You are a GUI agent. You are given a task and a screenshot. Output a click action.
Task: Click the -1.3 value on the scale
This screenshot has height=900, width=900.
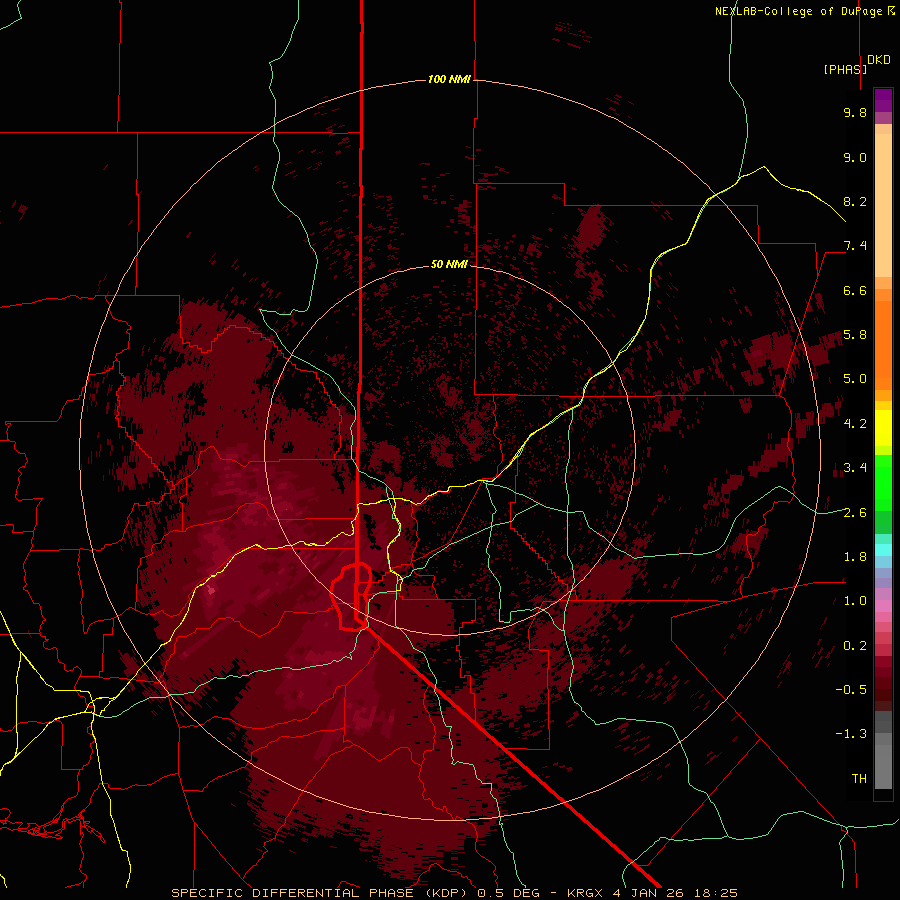click(x=851, y=734)
